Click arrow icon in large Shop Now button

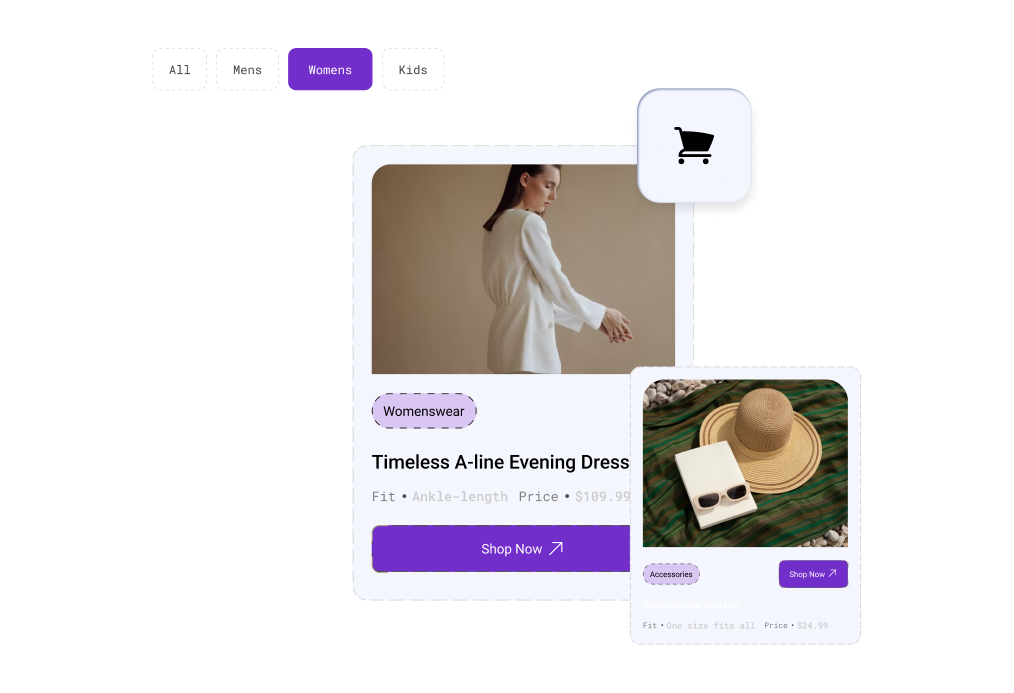pos(556,548)
